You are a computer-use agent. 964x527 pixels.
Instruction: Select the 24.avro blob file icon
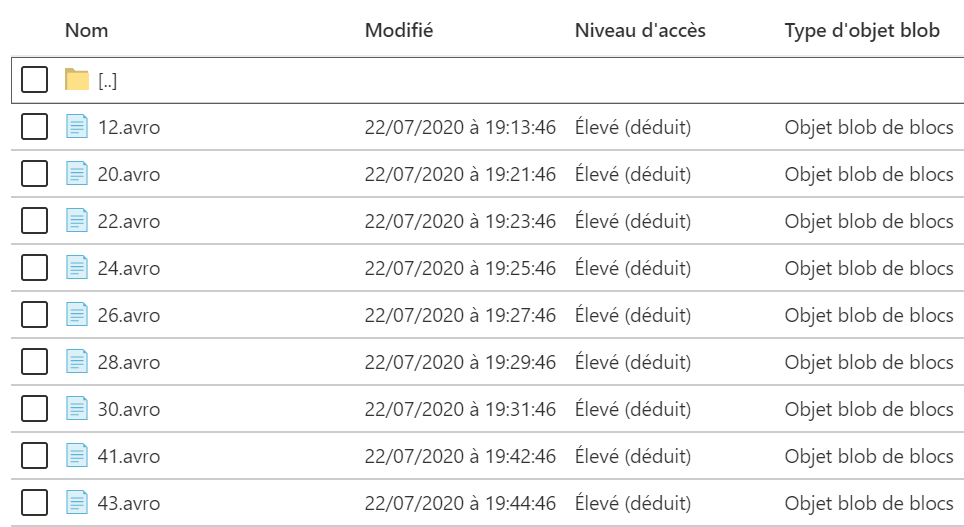(x=77, y=267)
